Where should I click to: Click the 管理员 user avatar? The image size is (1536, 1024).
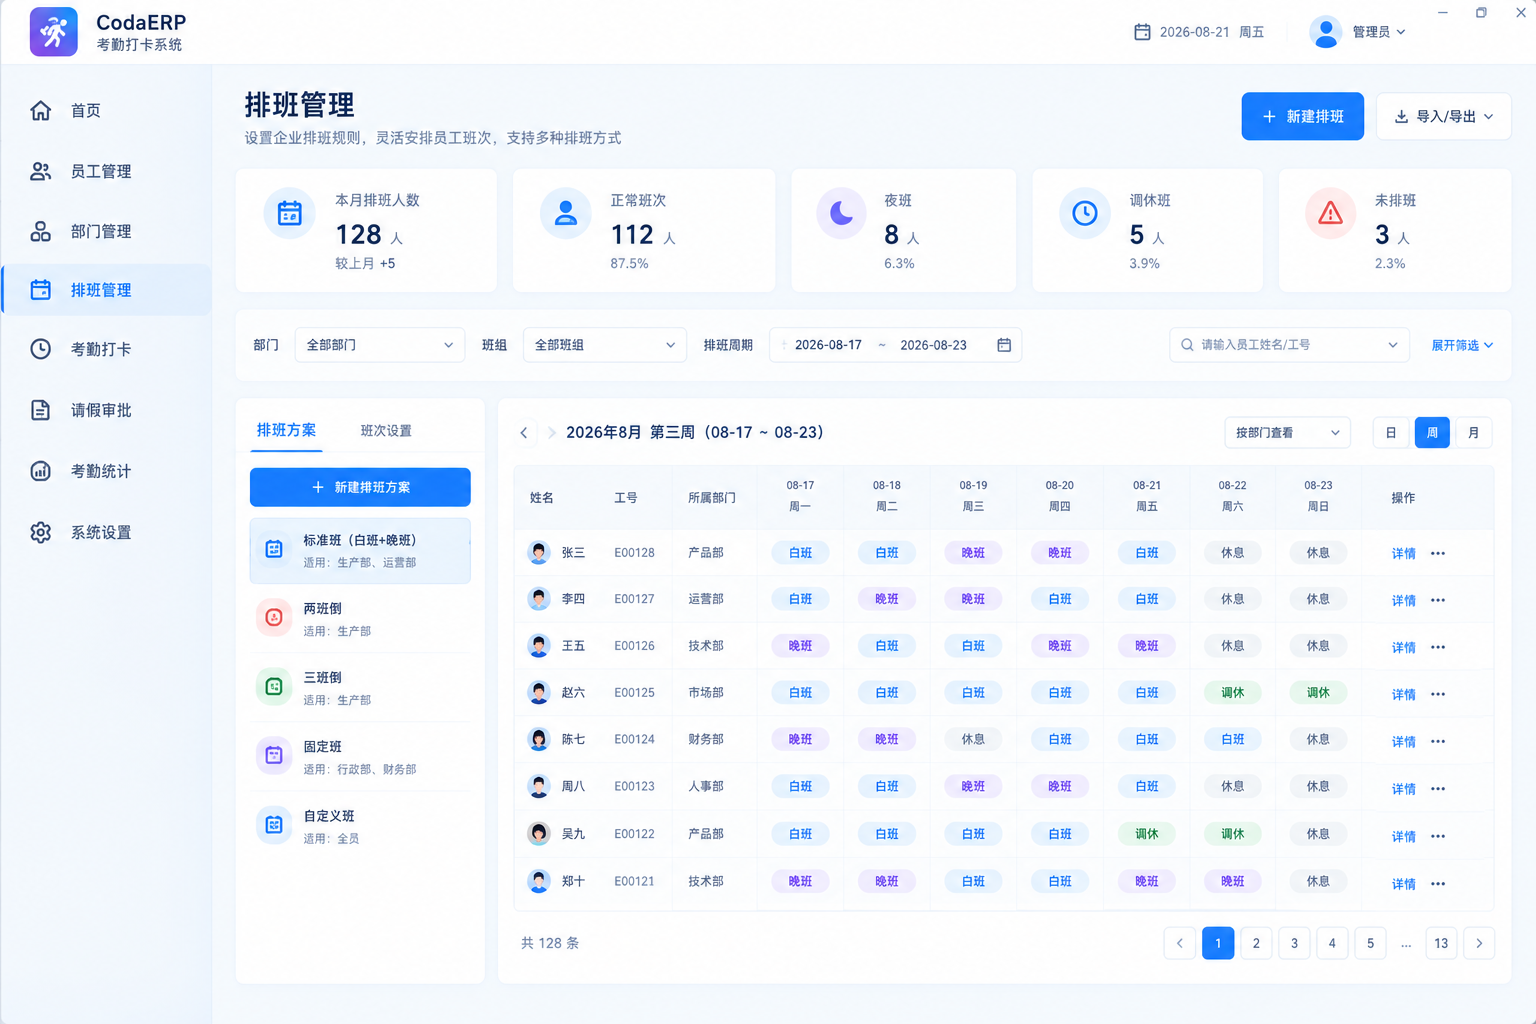(x=1325, y=32)
